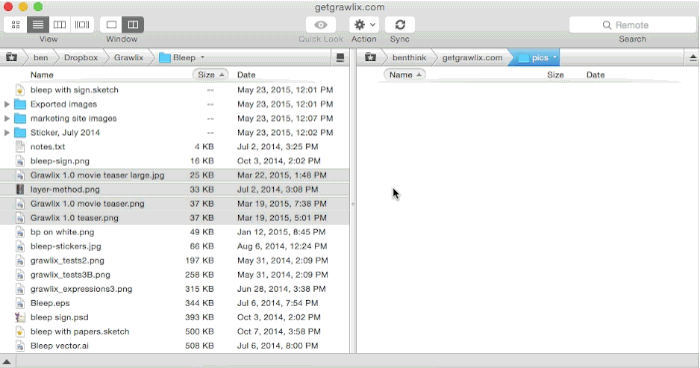Switch to column view
Viewport: 700px width, 368px height.
click(60, 25)
